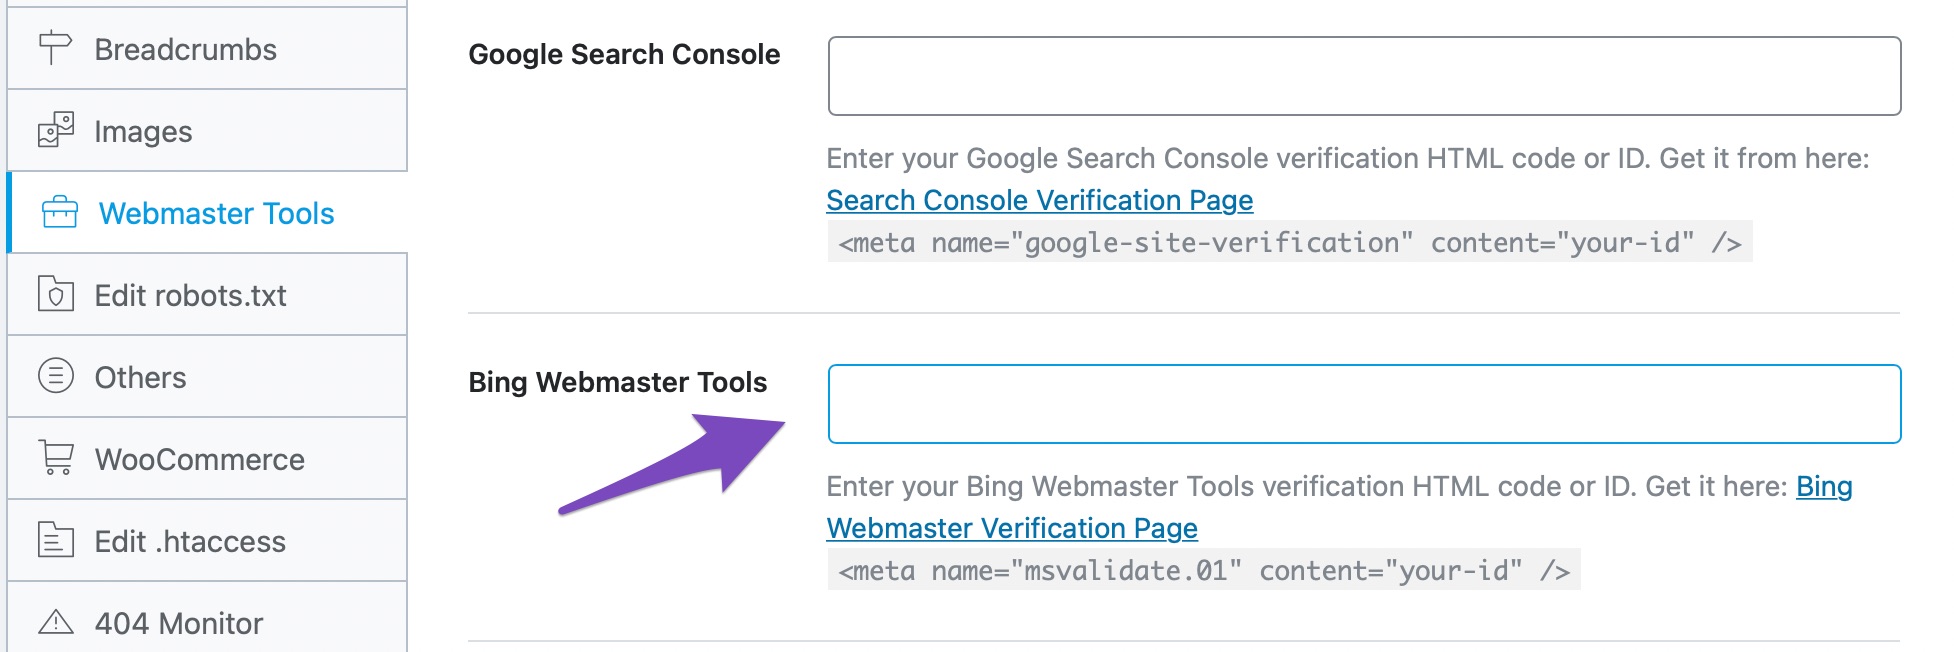
Task: Click the 404 Monitor warning icon
Action: [56, 622]
